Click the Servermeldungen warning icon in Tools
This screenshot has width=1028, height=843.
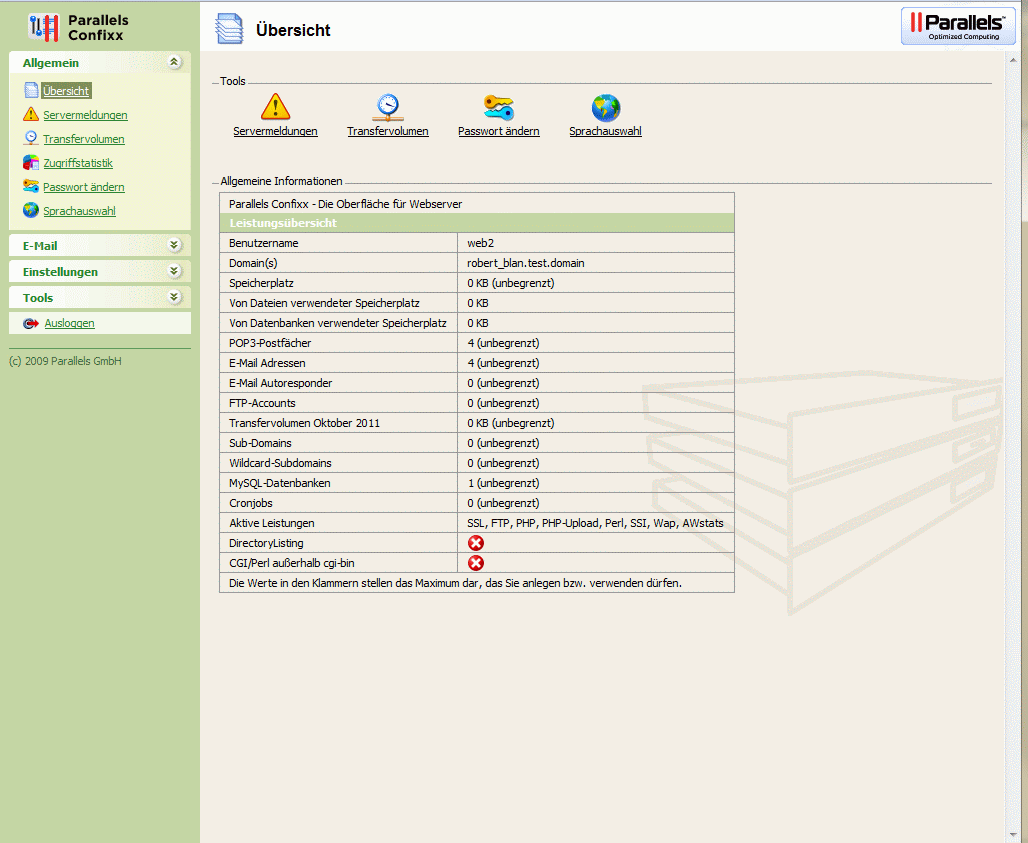click(275, 107)
